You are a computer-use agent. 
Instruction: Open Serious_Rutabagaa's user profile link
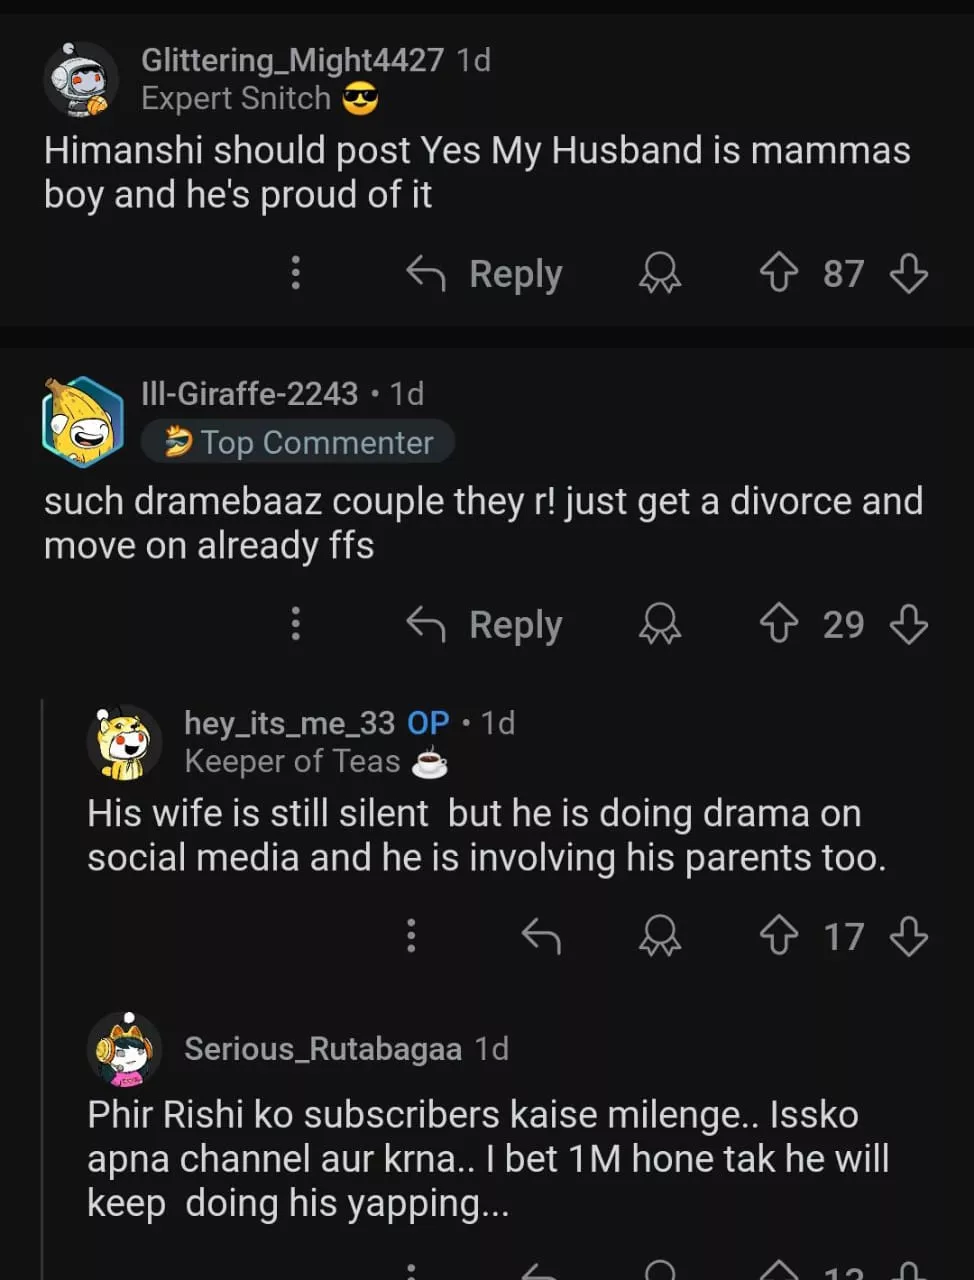322,1048
